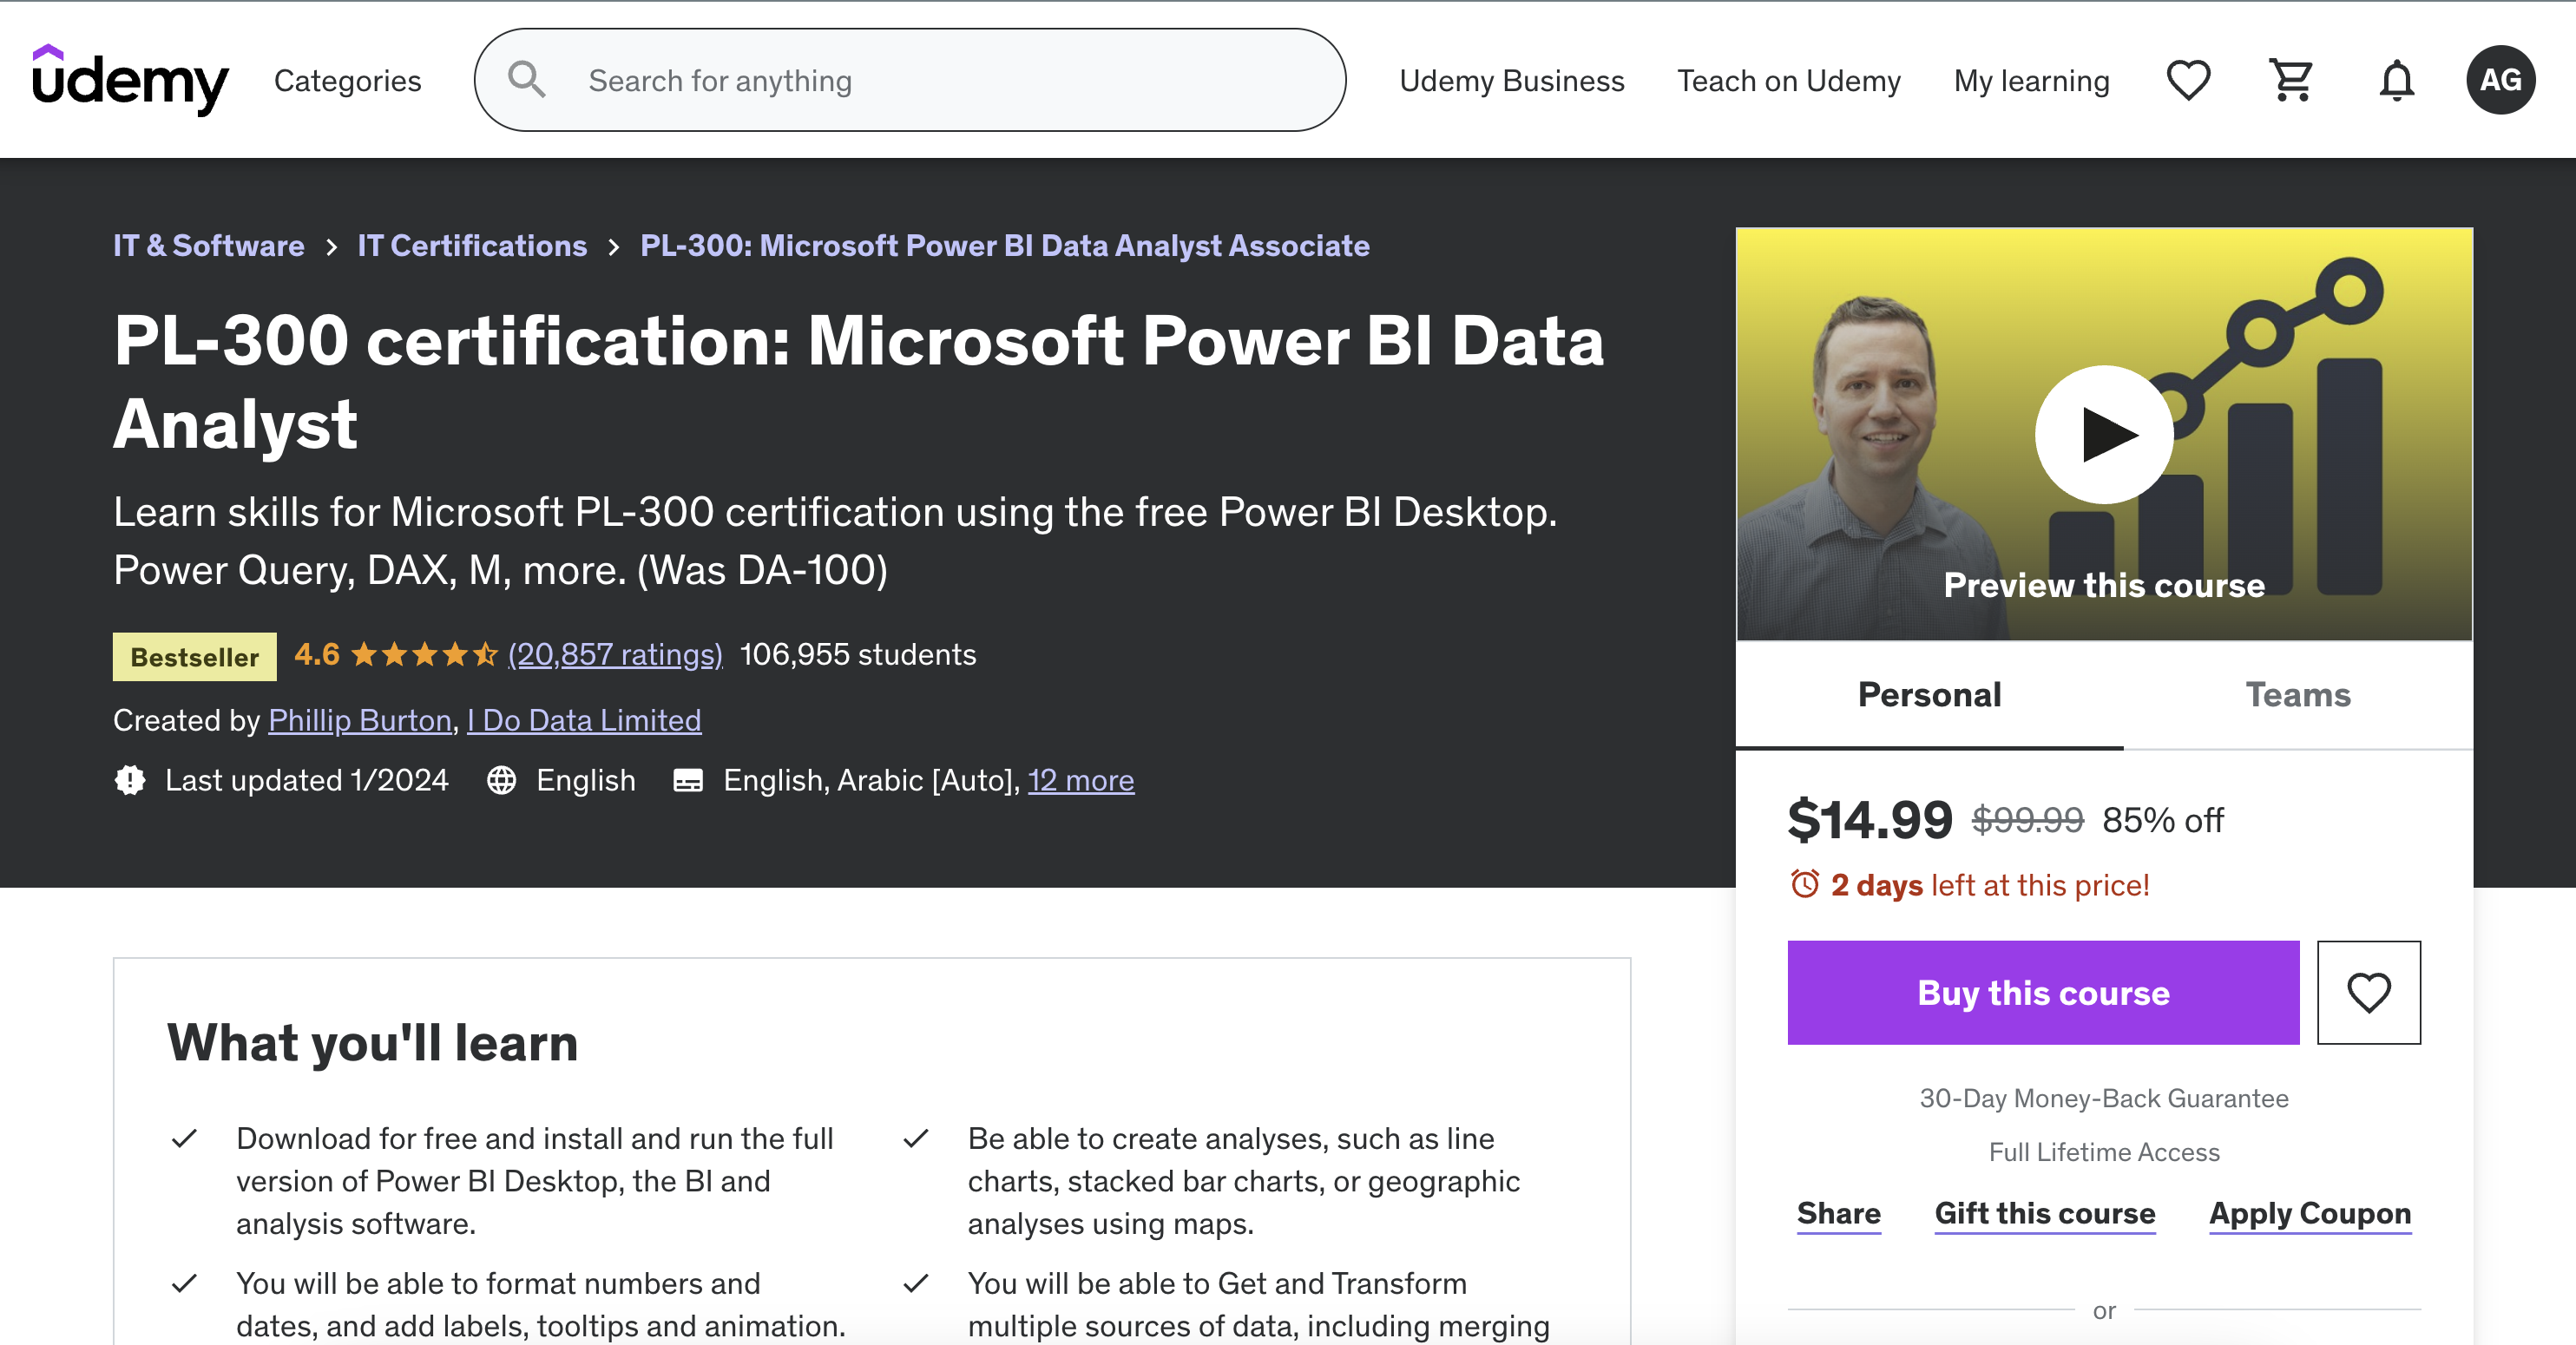Viewport: 2576px width, 1345px height.
Task: Click the search magnifier icon
Action: tap(526, 80)
